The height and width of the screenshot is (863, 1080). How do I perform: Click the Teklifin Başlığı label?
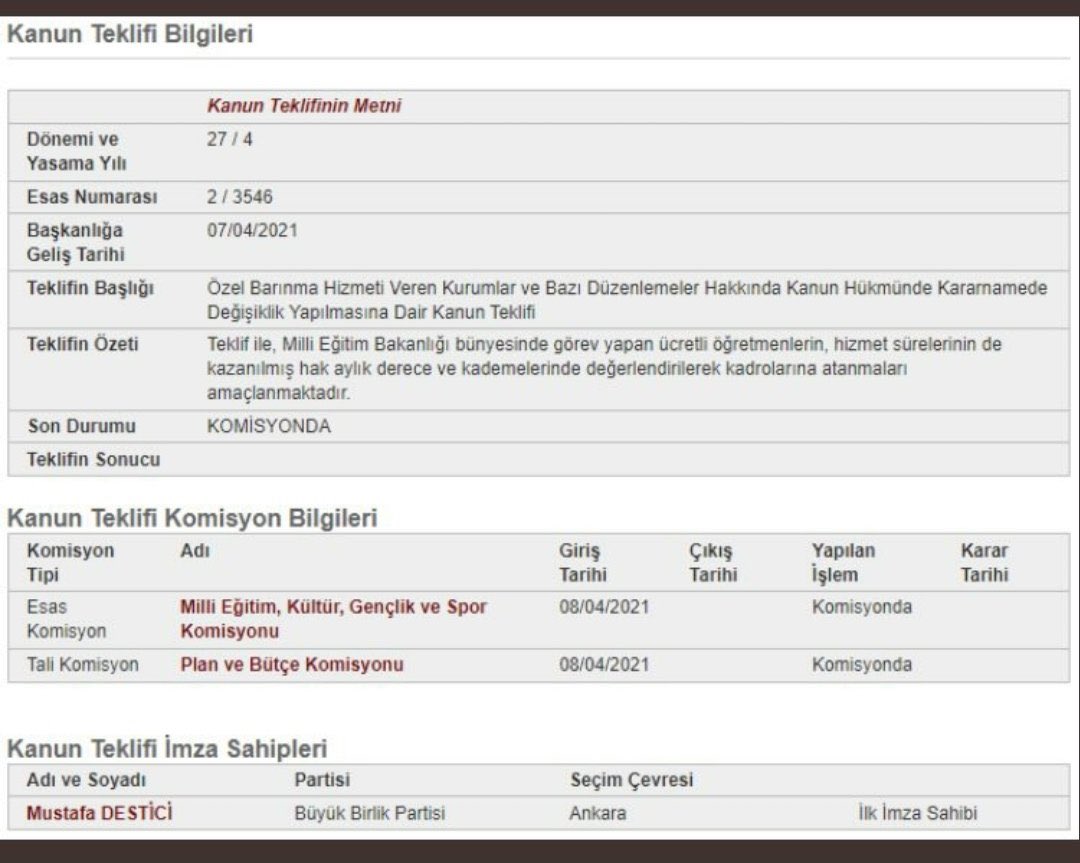pyautogui.click(x=90, y=288)
